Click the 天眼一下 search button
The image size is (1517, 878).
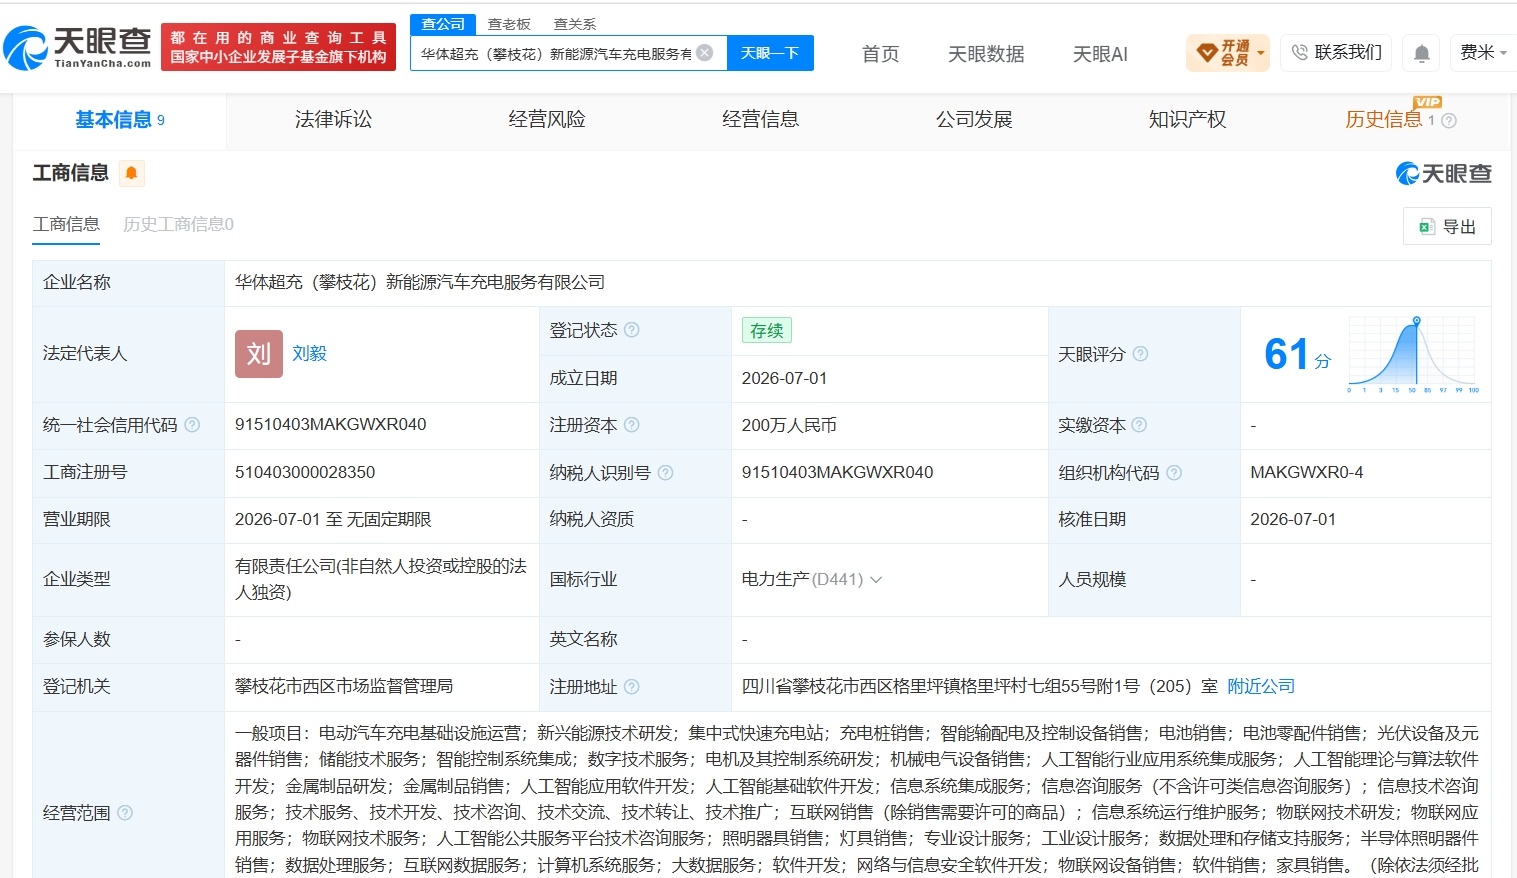(x=770, y=53)
